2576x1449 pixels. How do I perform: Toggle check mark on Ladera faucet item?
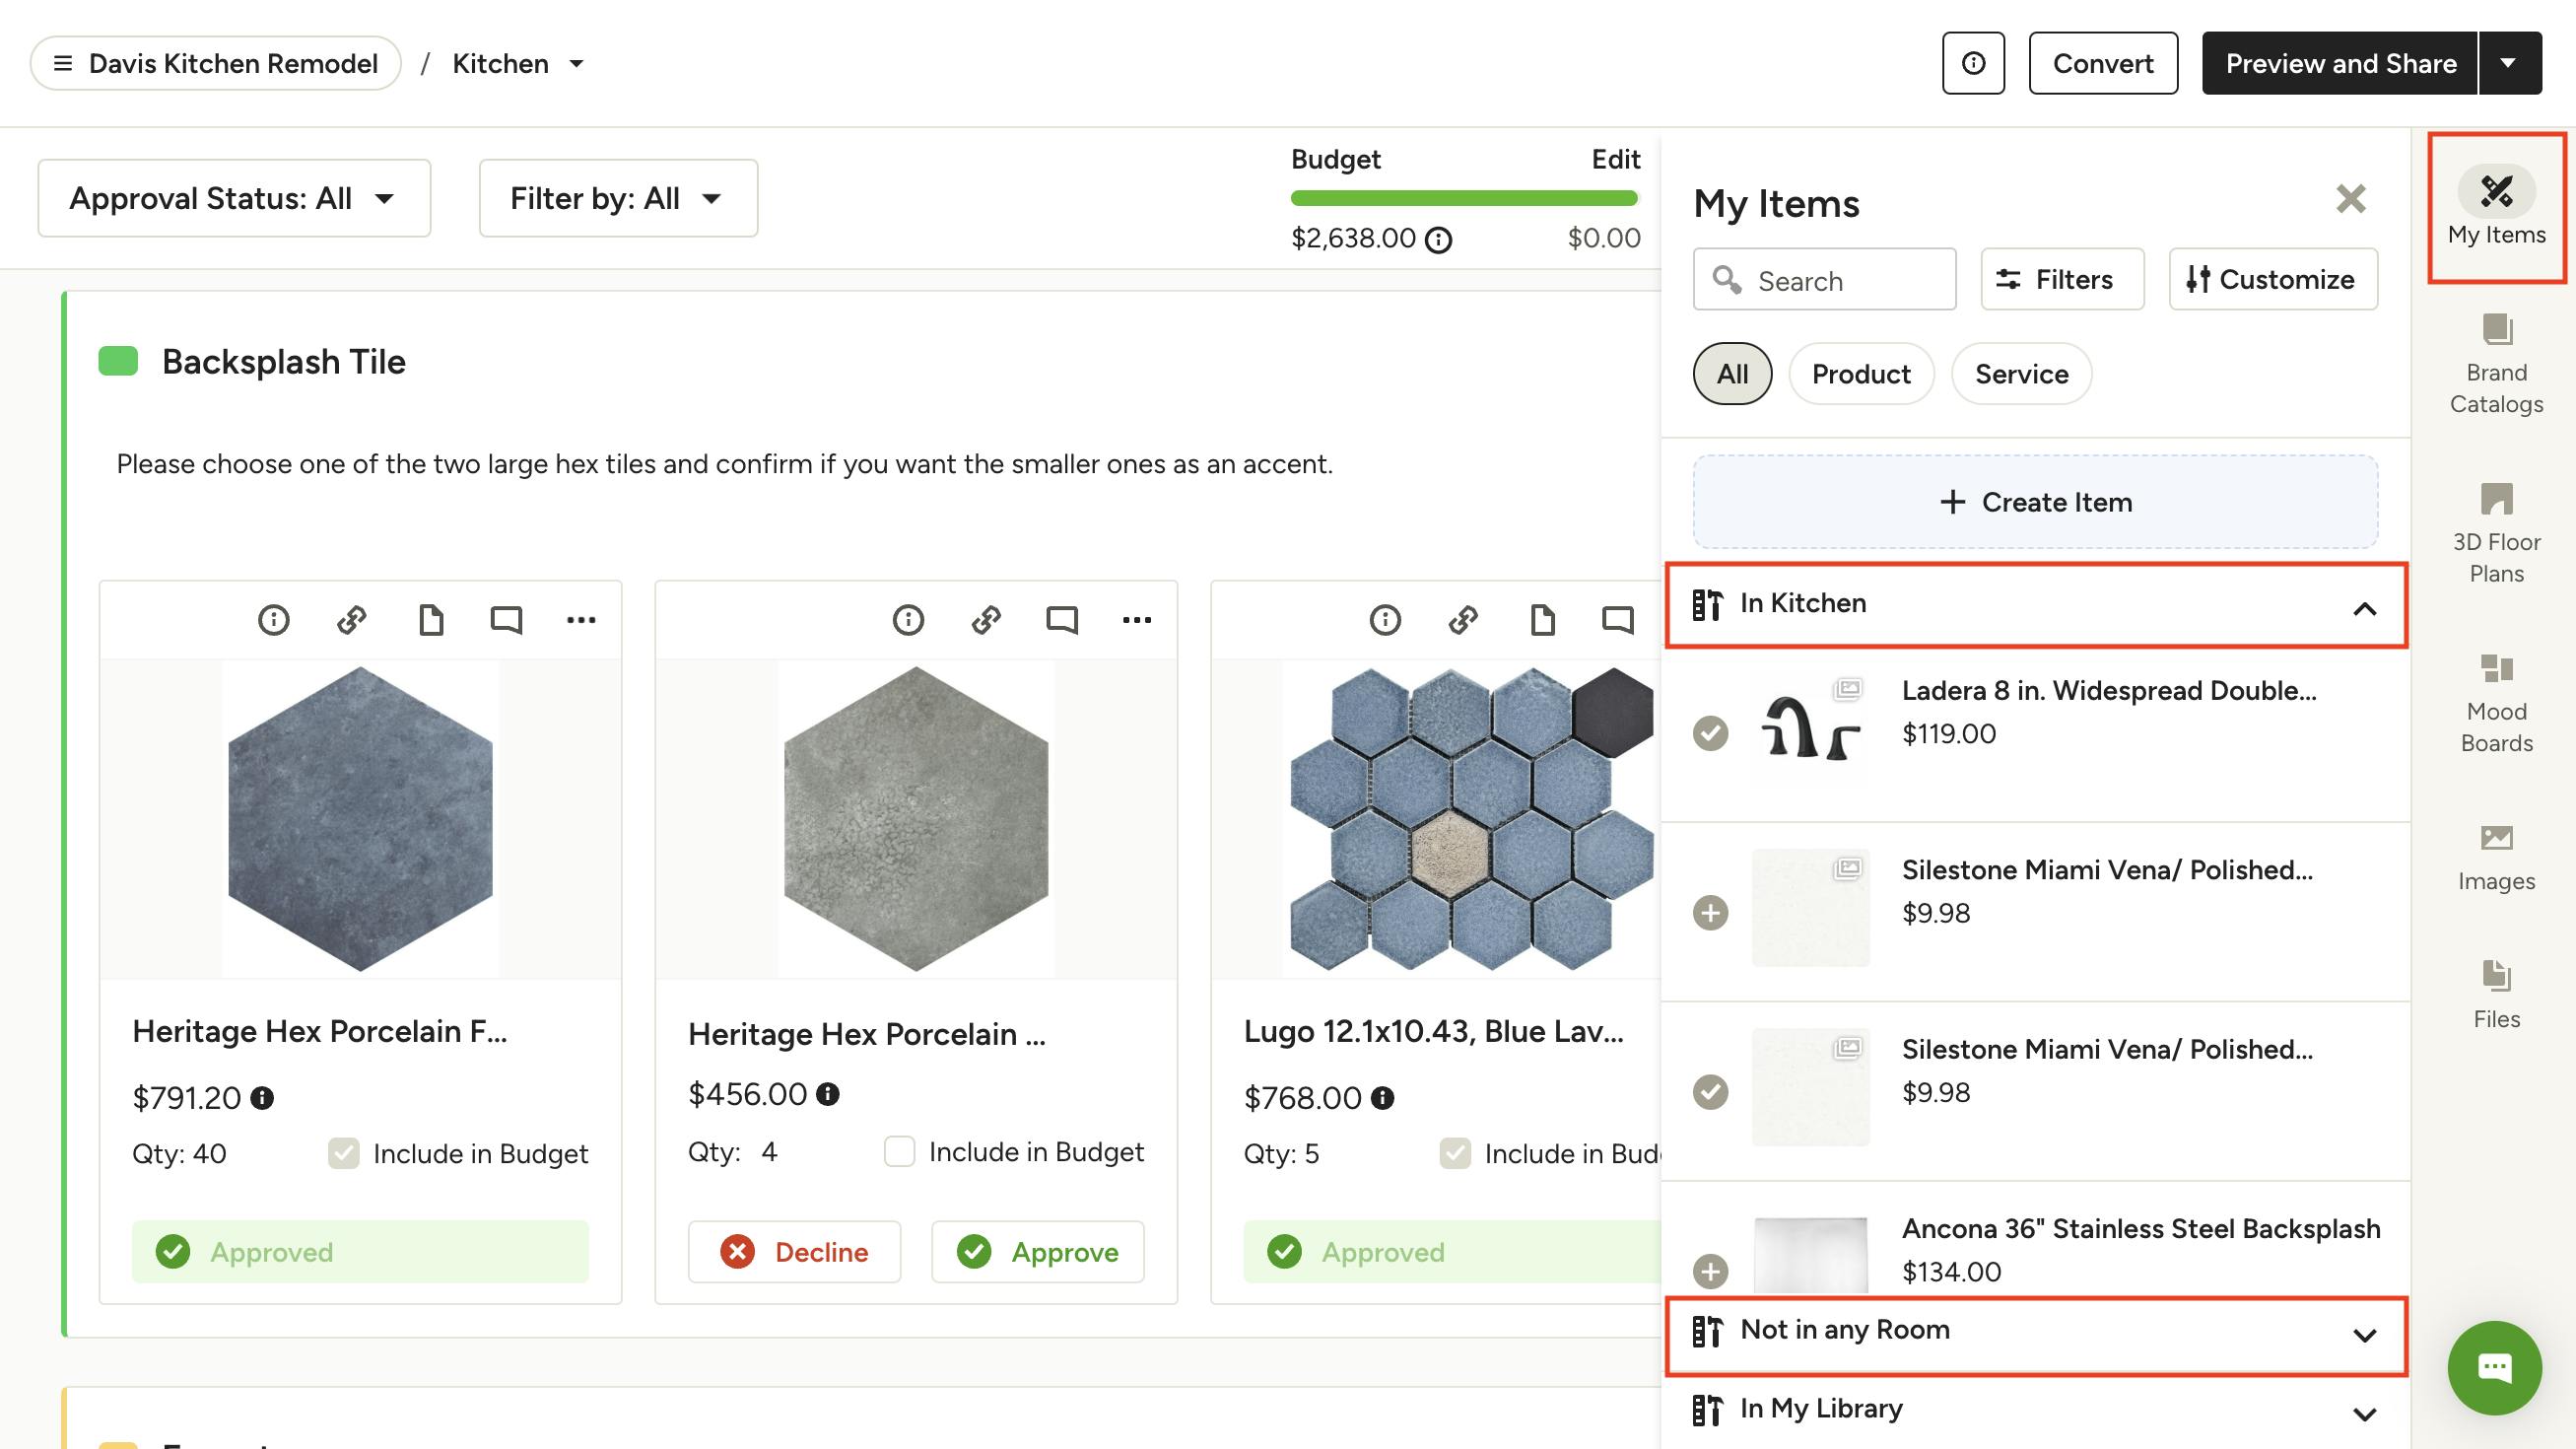1710,733
